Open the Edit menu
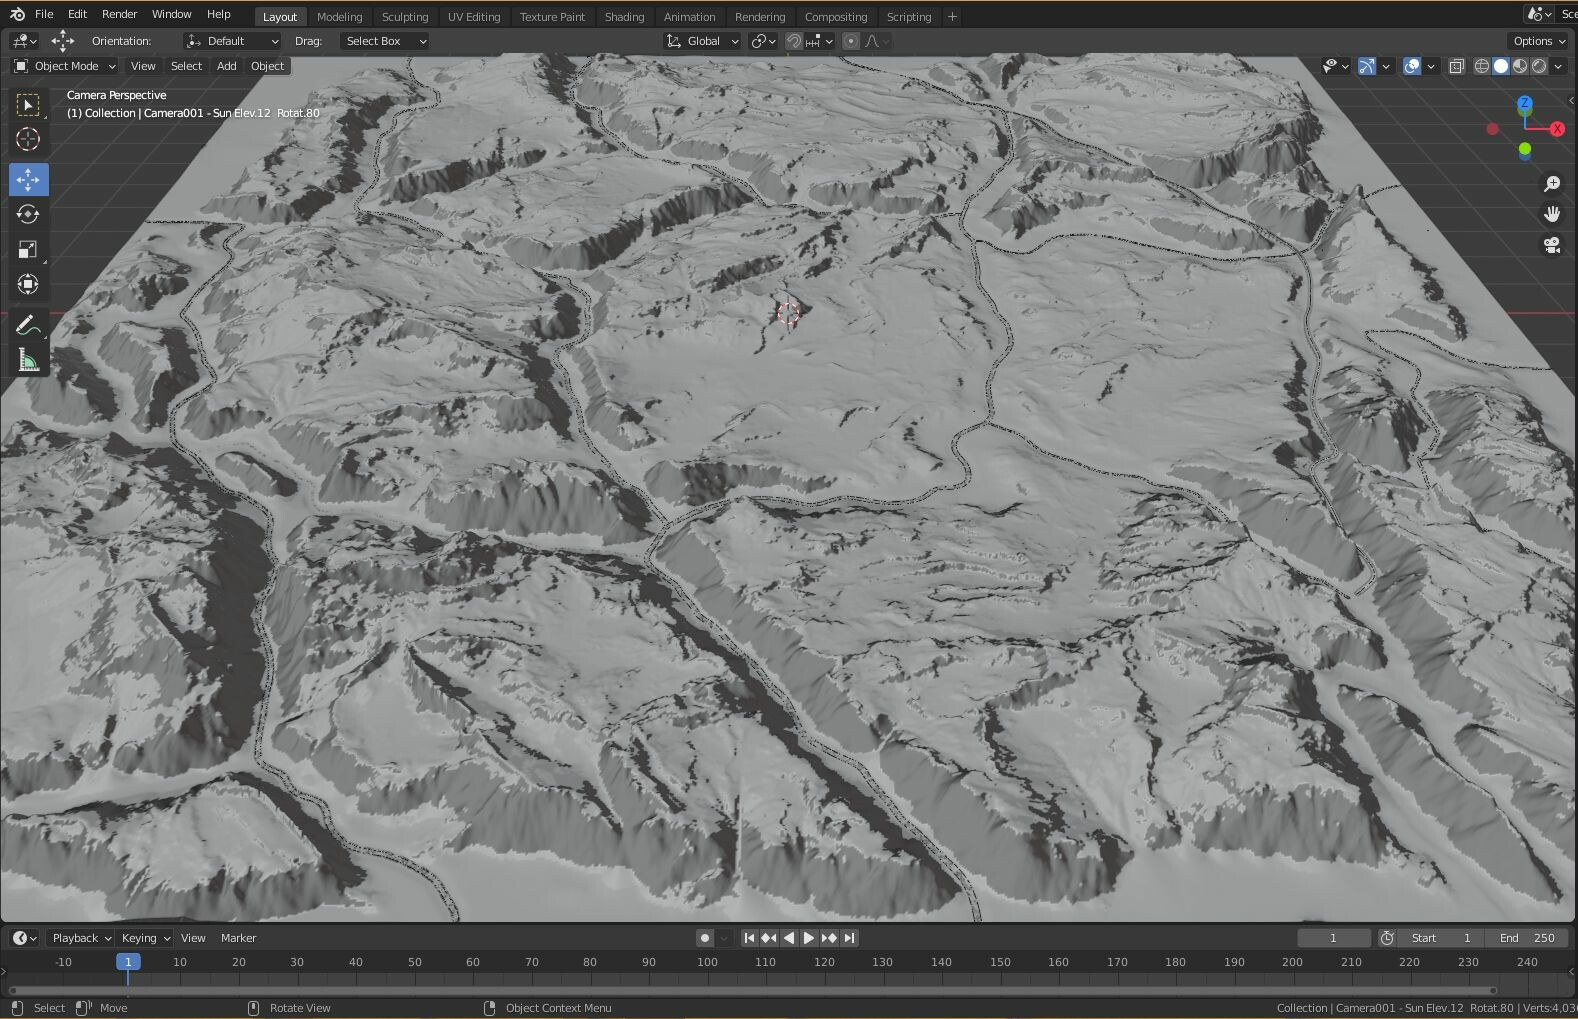The width and height of the screenshot is (1578, 1019). pyautogui.click(x=77, y=14)
